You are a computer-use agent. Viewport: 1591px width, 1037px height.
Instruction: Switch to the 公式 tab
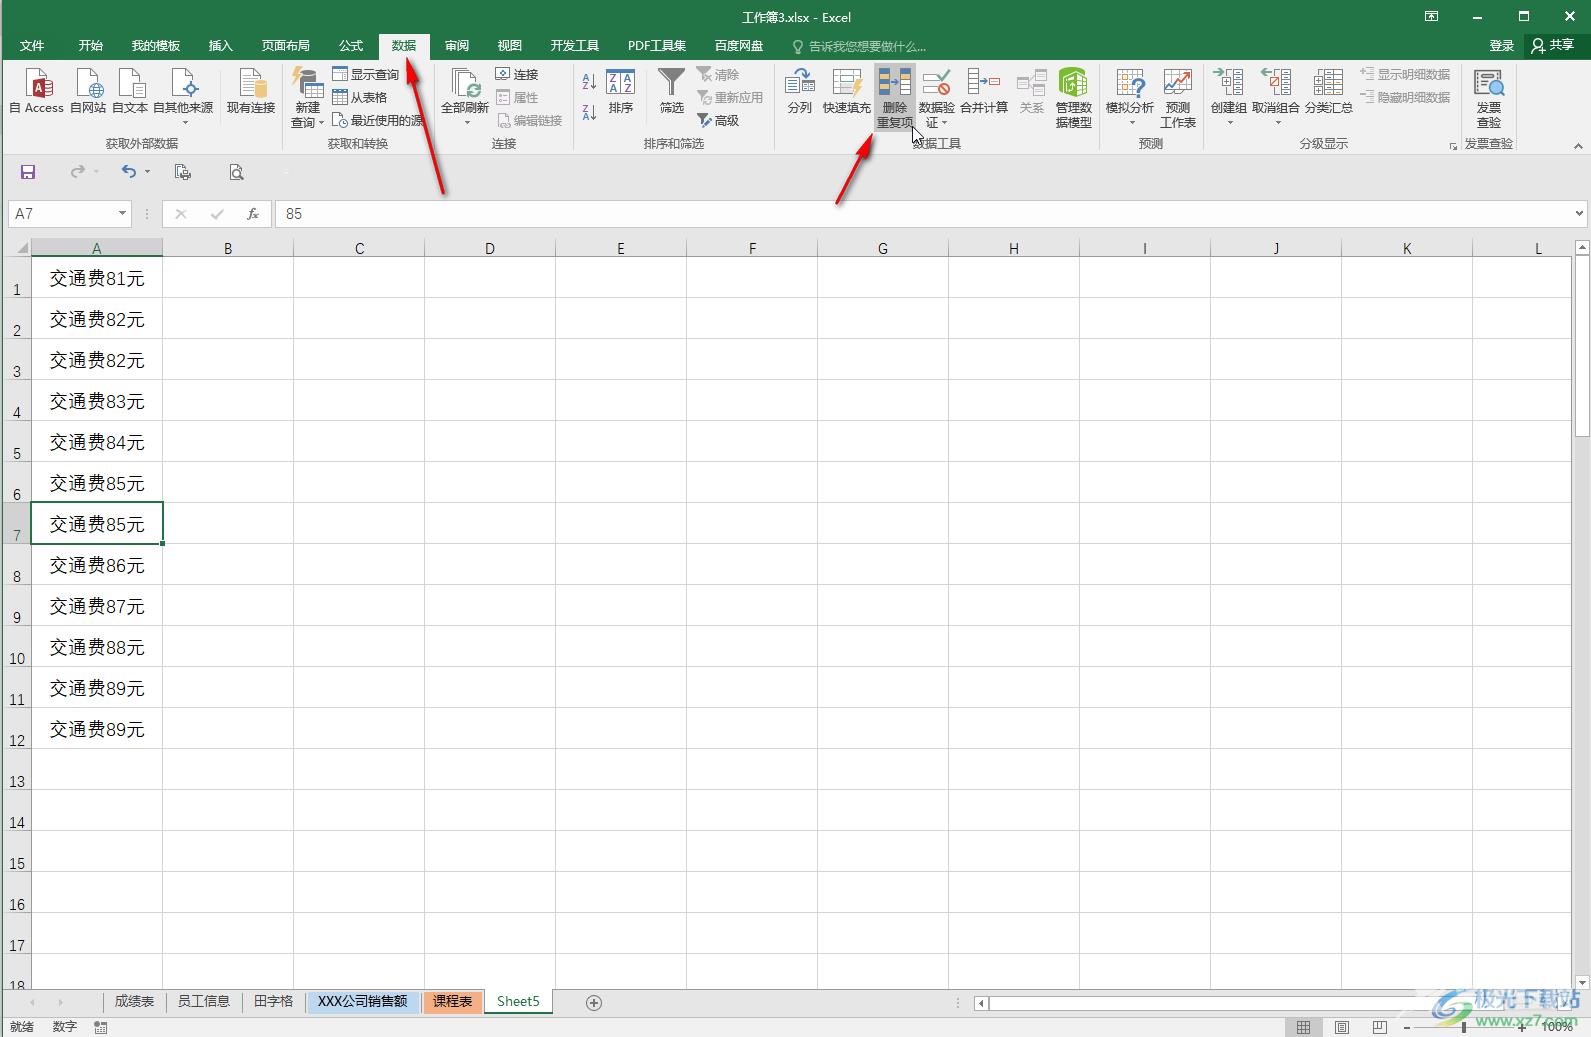pyautogui.click(x=351, y=45)
